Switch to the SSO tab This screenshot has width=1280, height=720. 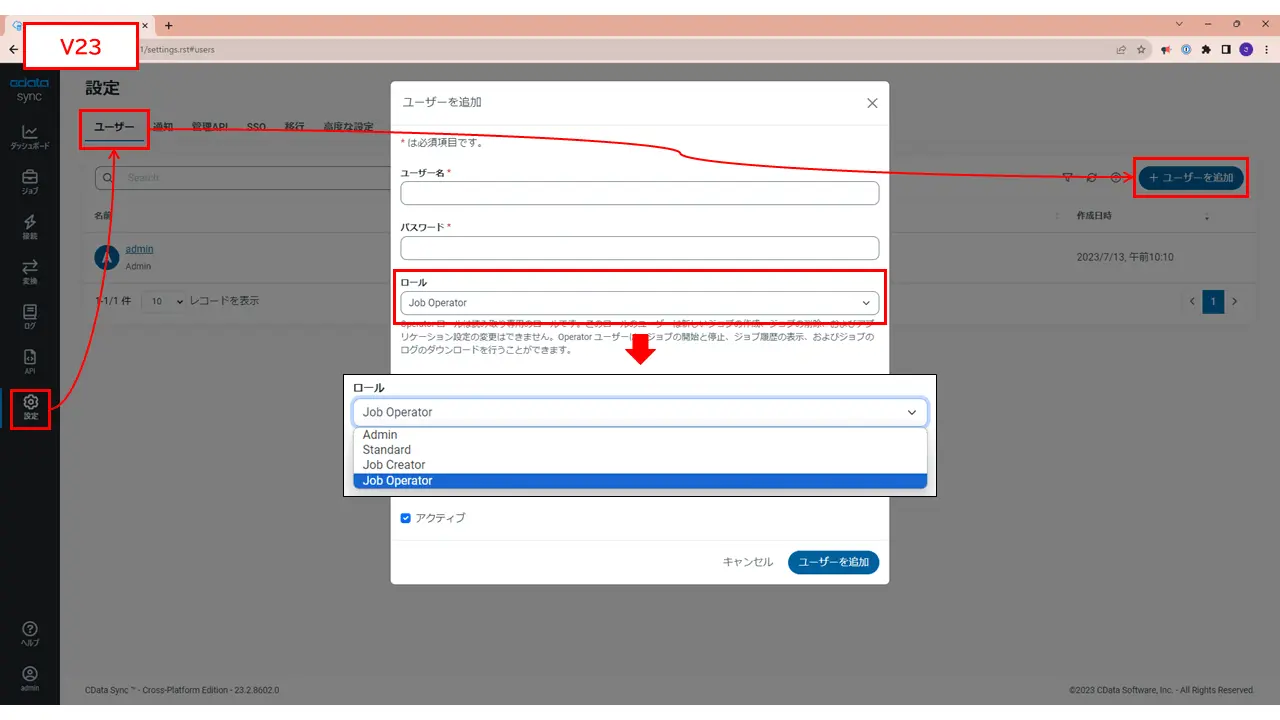coord(256,127)
